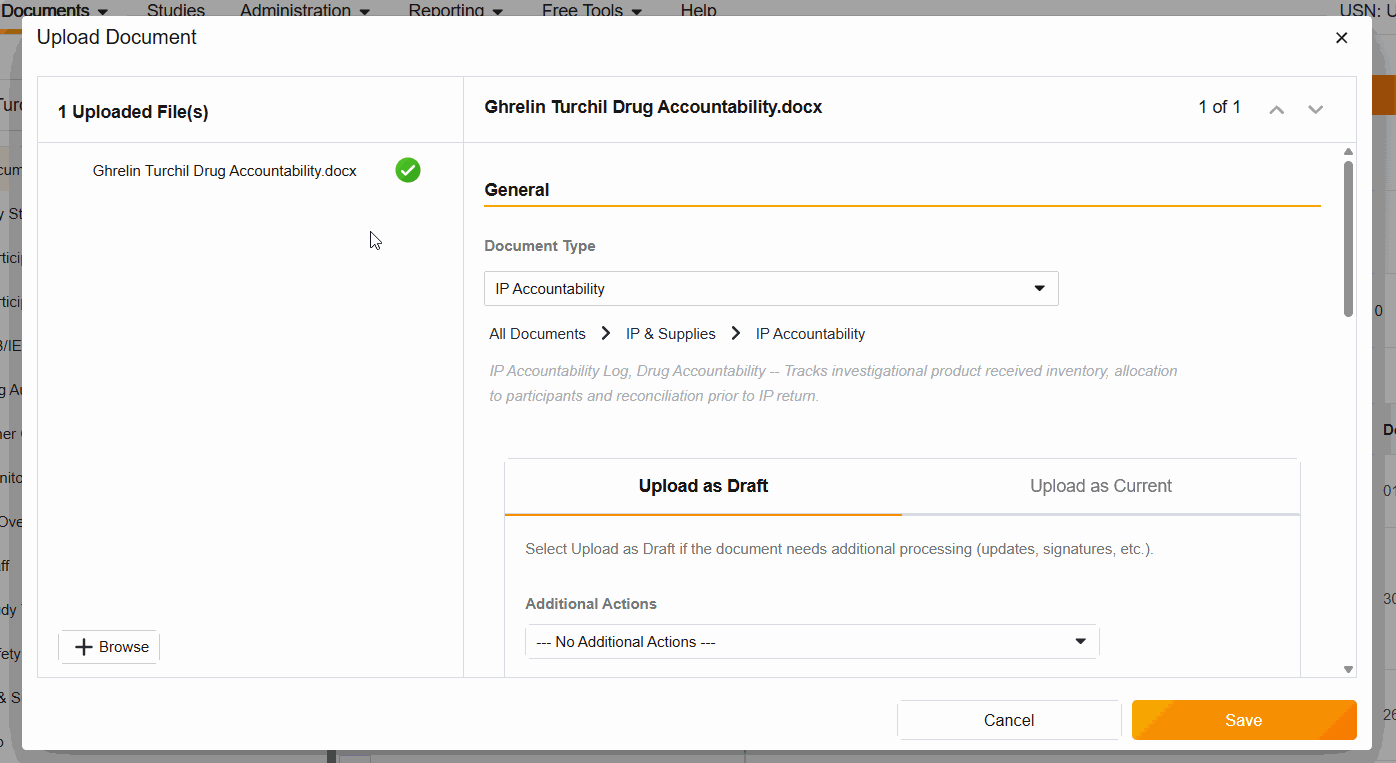Open the Document Type dropdown
Viewport: 1396px width, 763px height.
(771, 289)
